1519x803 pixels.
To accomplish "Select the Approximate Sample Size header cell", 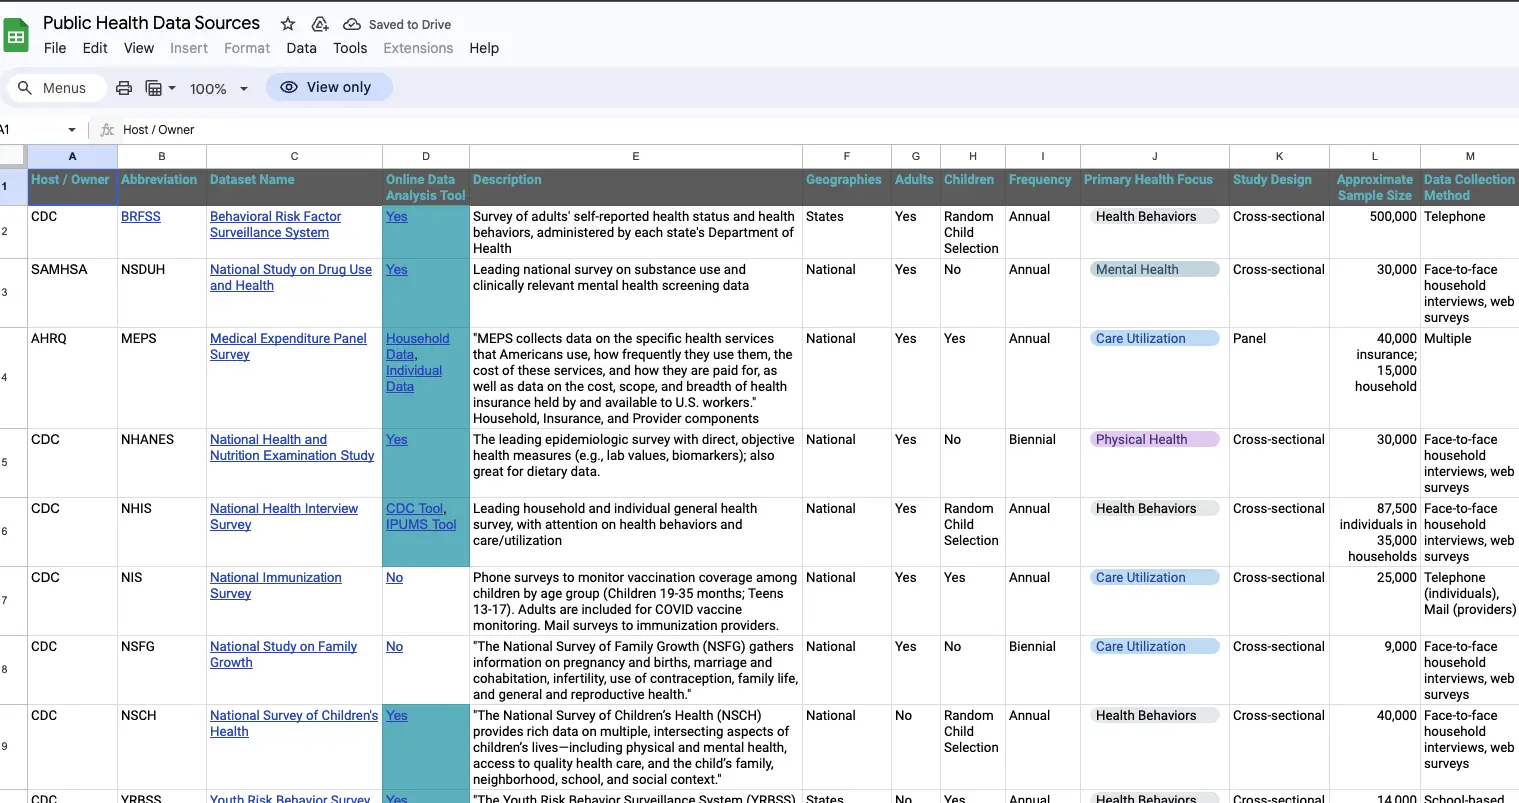I will 1375,187.
